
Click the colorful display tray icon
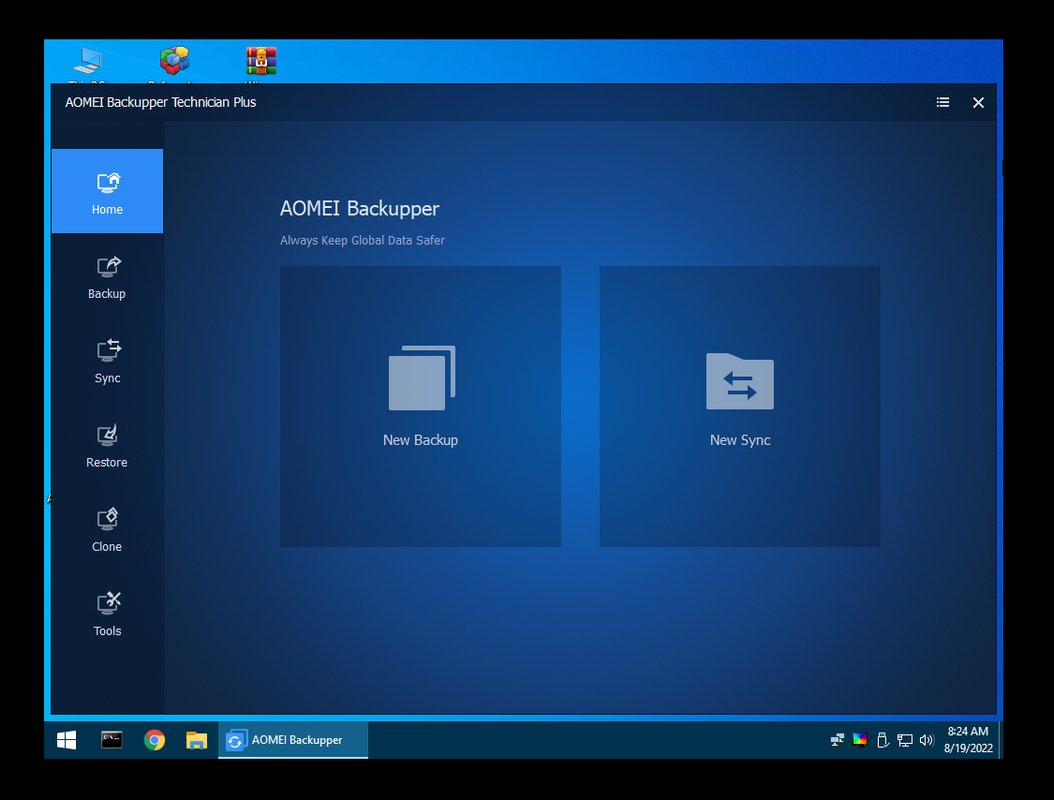pos(860,740)
